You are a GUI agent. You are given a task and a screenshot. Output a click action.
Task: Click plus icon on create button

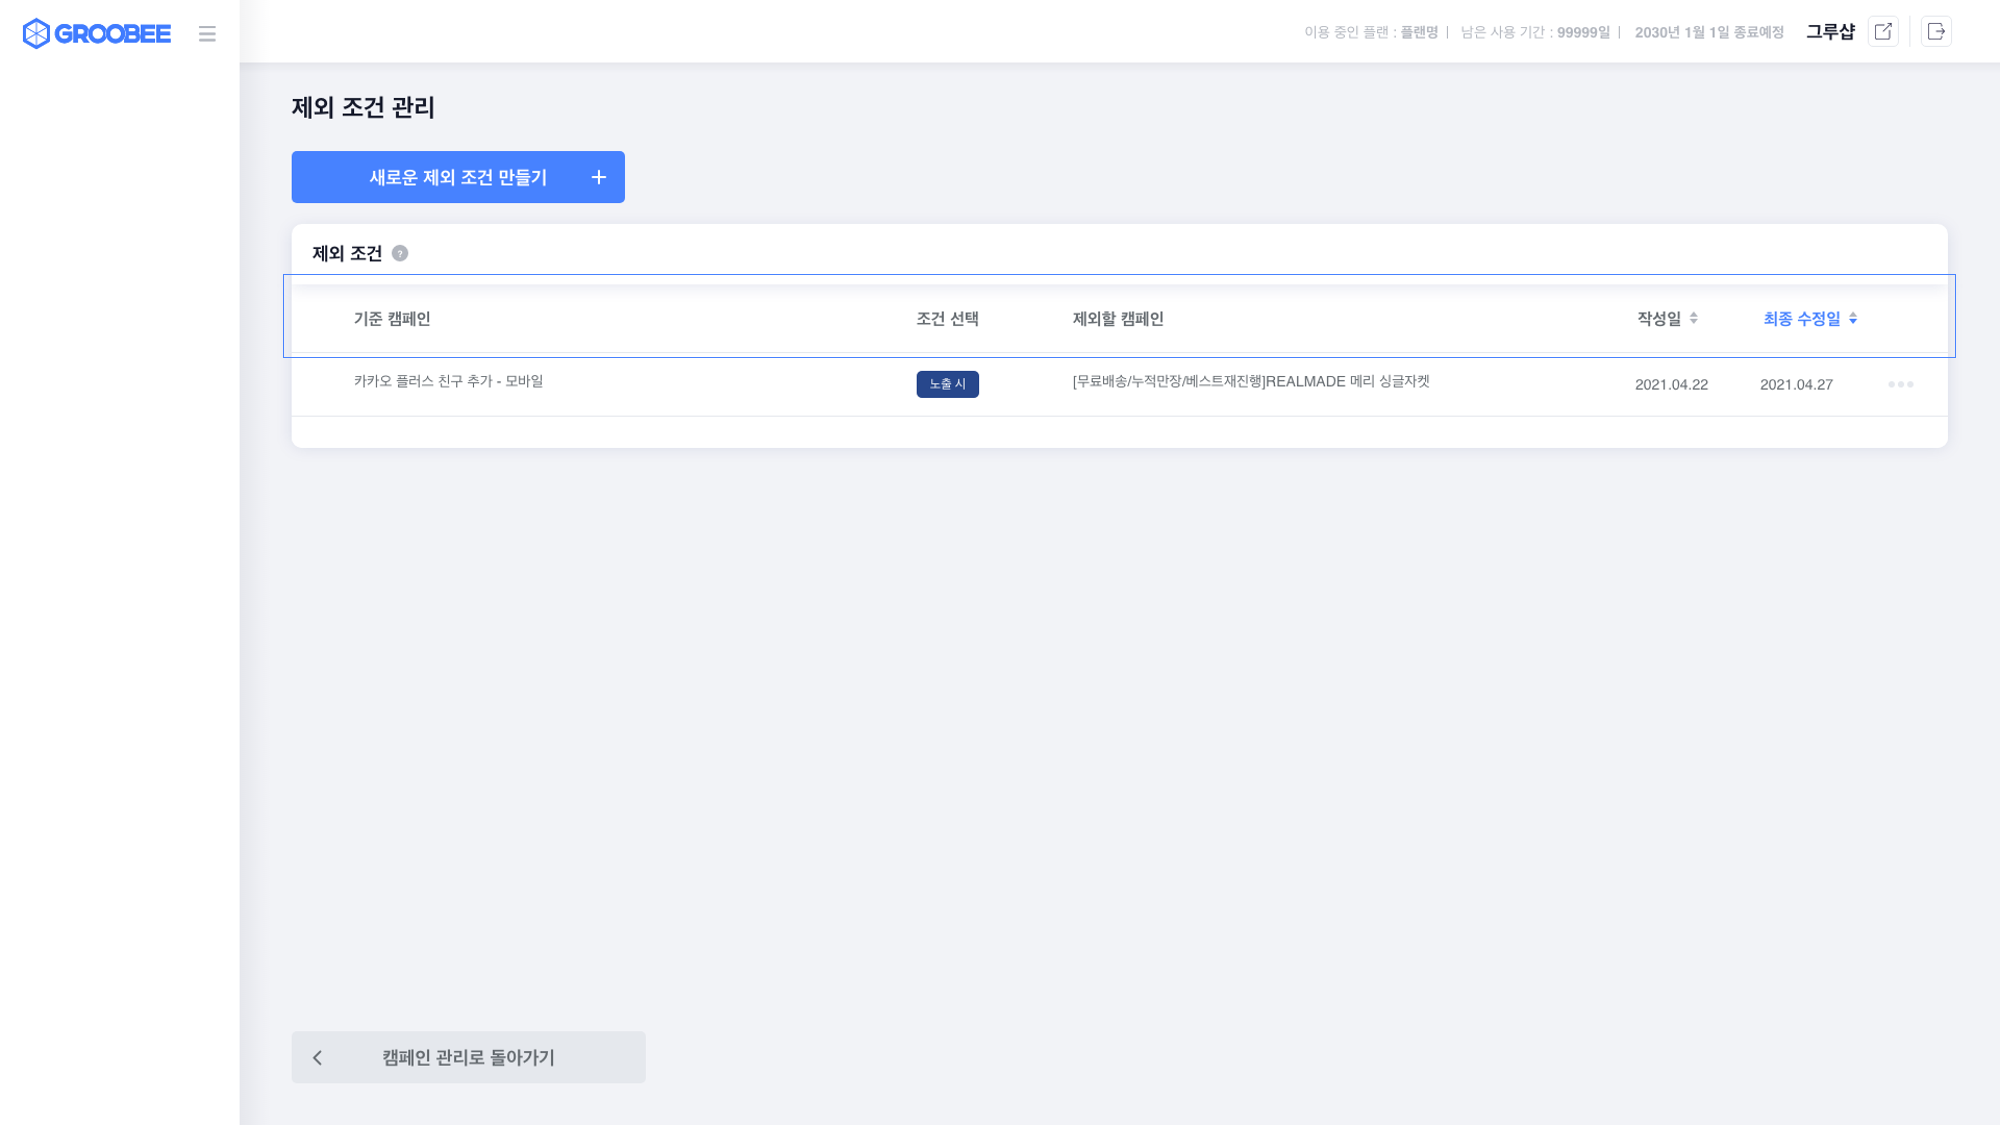[x=598, y=177]
